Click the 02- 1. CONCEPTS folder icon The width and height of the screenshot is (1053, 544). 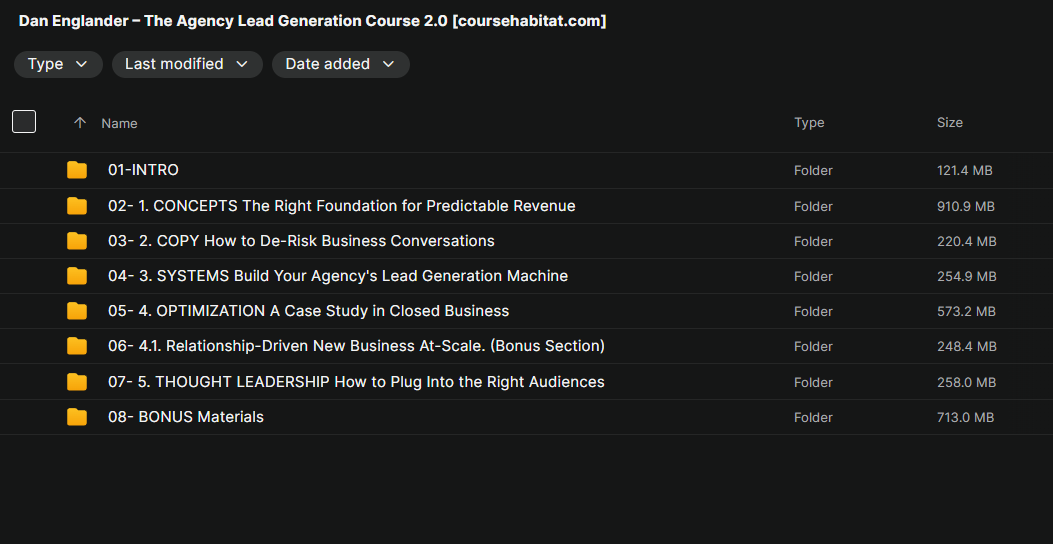(x=77, y=206)
